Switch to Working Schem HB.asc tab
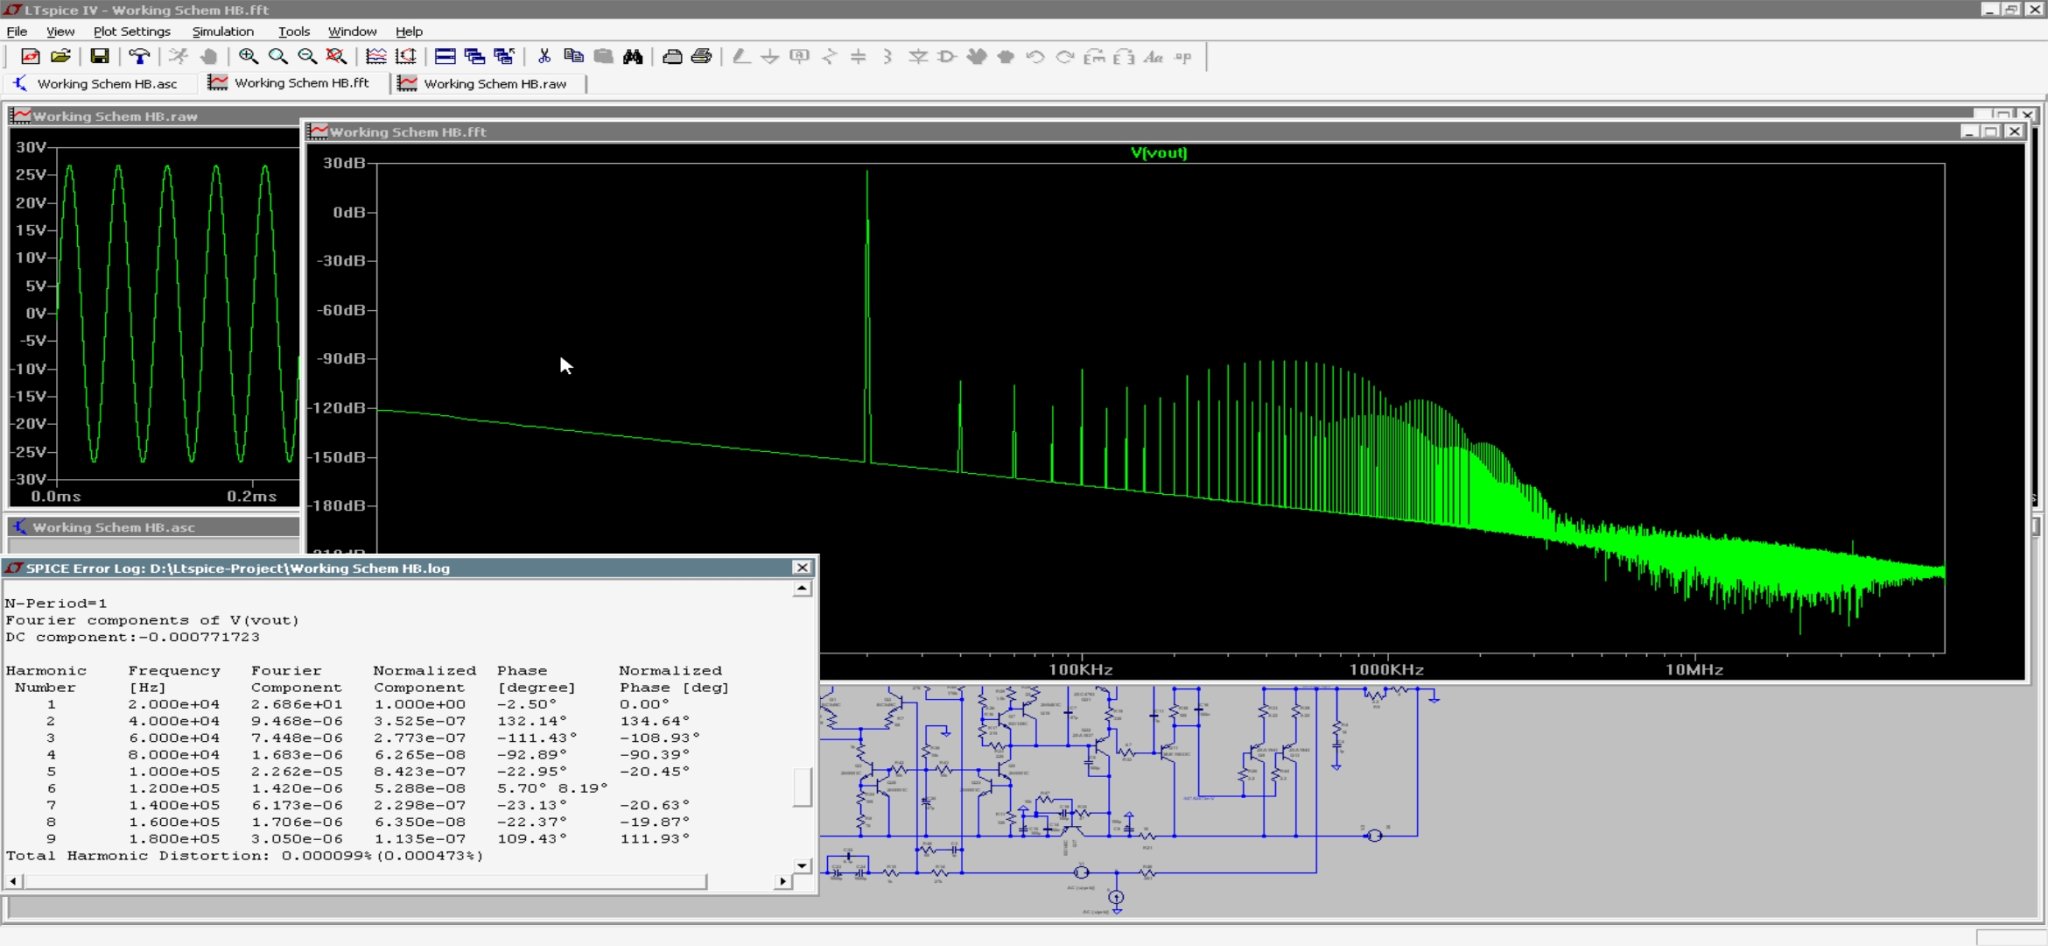This screenshot has height=946, width=2048. tap(97, 84)
